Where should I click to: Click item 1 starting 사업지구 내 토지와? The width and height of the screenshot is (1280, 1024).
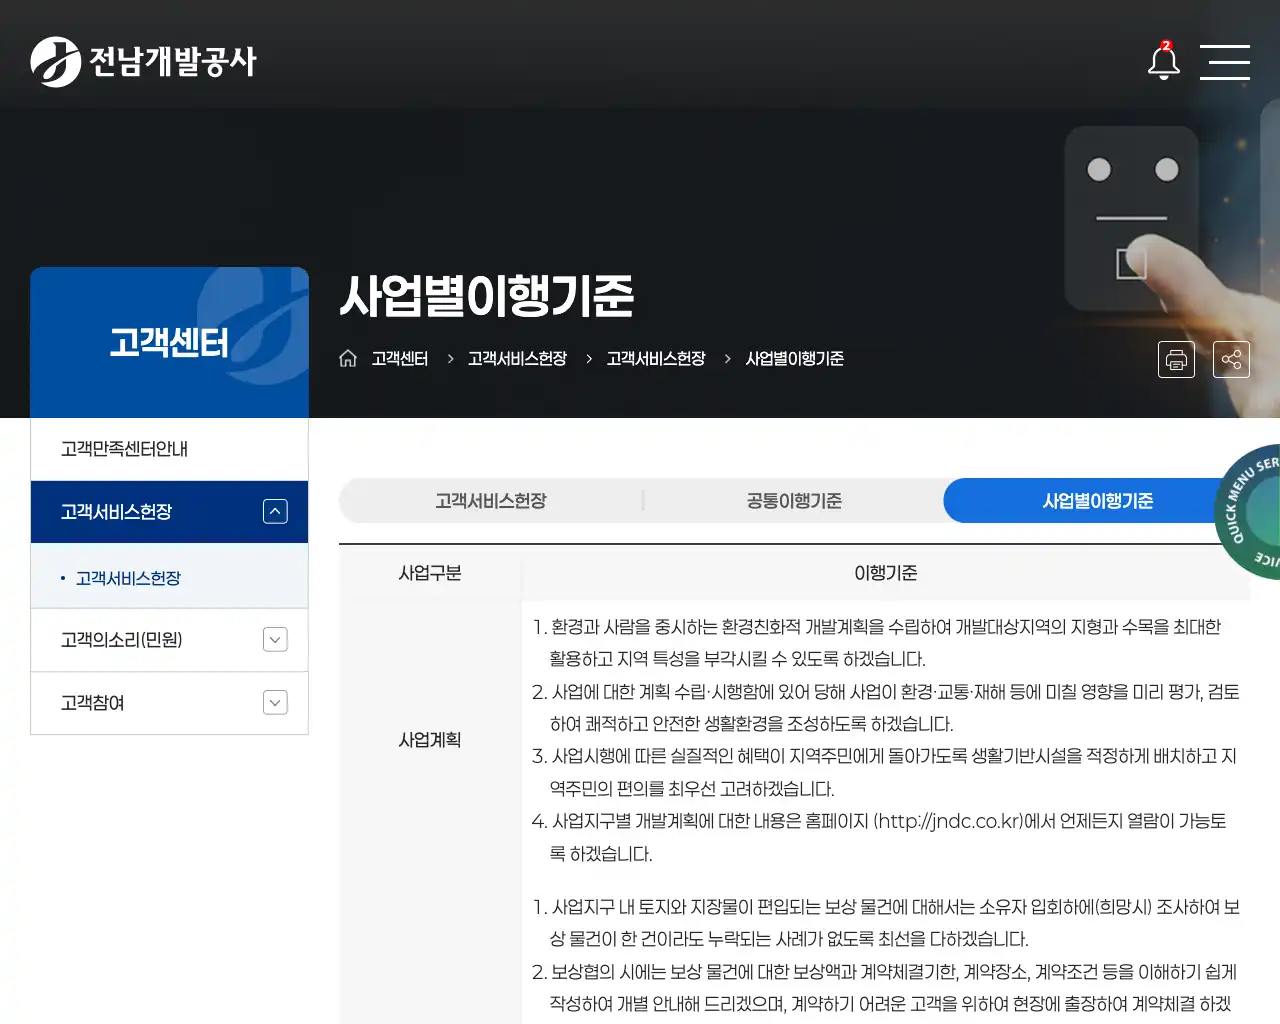(x=886, y=923)
